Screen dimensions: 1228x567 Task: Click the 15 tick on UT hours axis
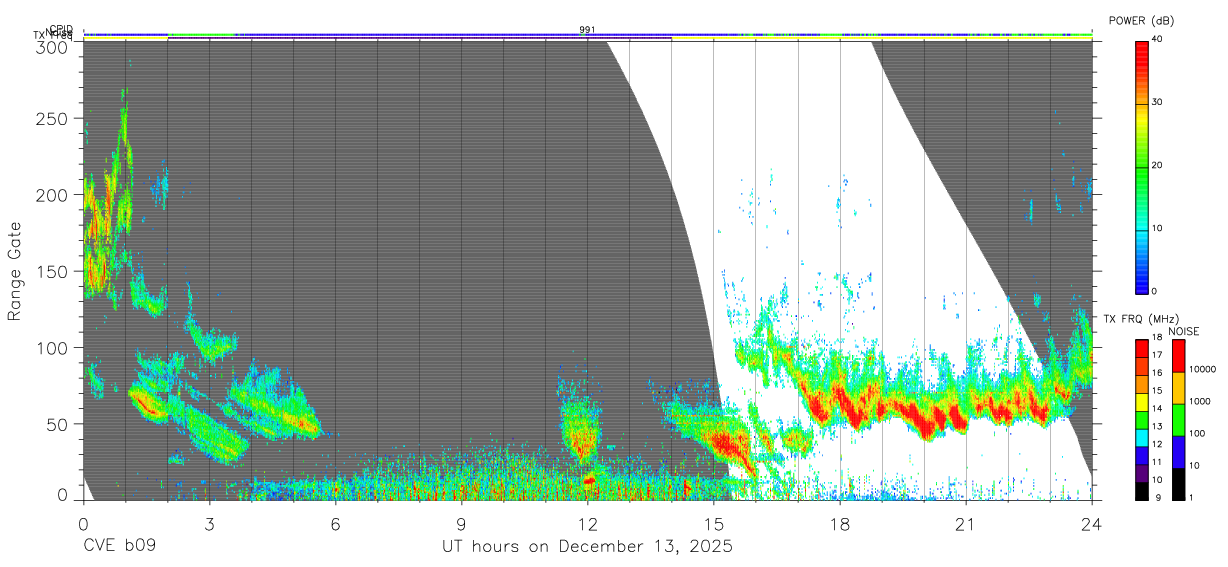coord(714,524)
